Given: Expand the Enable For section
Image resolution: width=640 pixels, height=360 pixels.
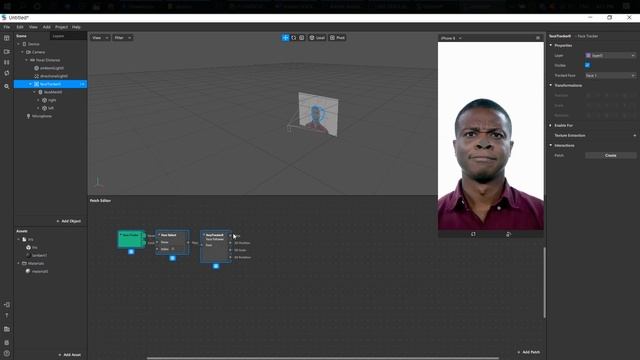Looking at the screenshot, I should (x=551, y=125).
